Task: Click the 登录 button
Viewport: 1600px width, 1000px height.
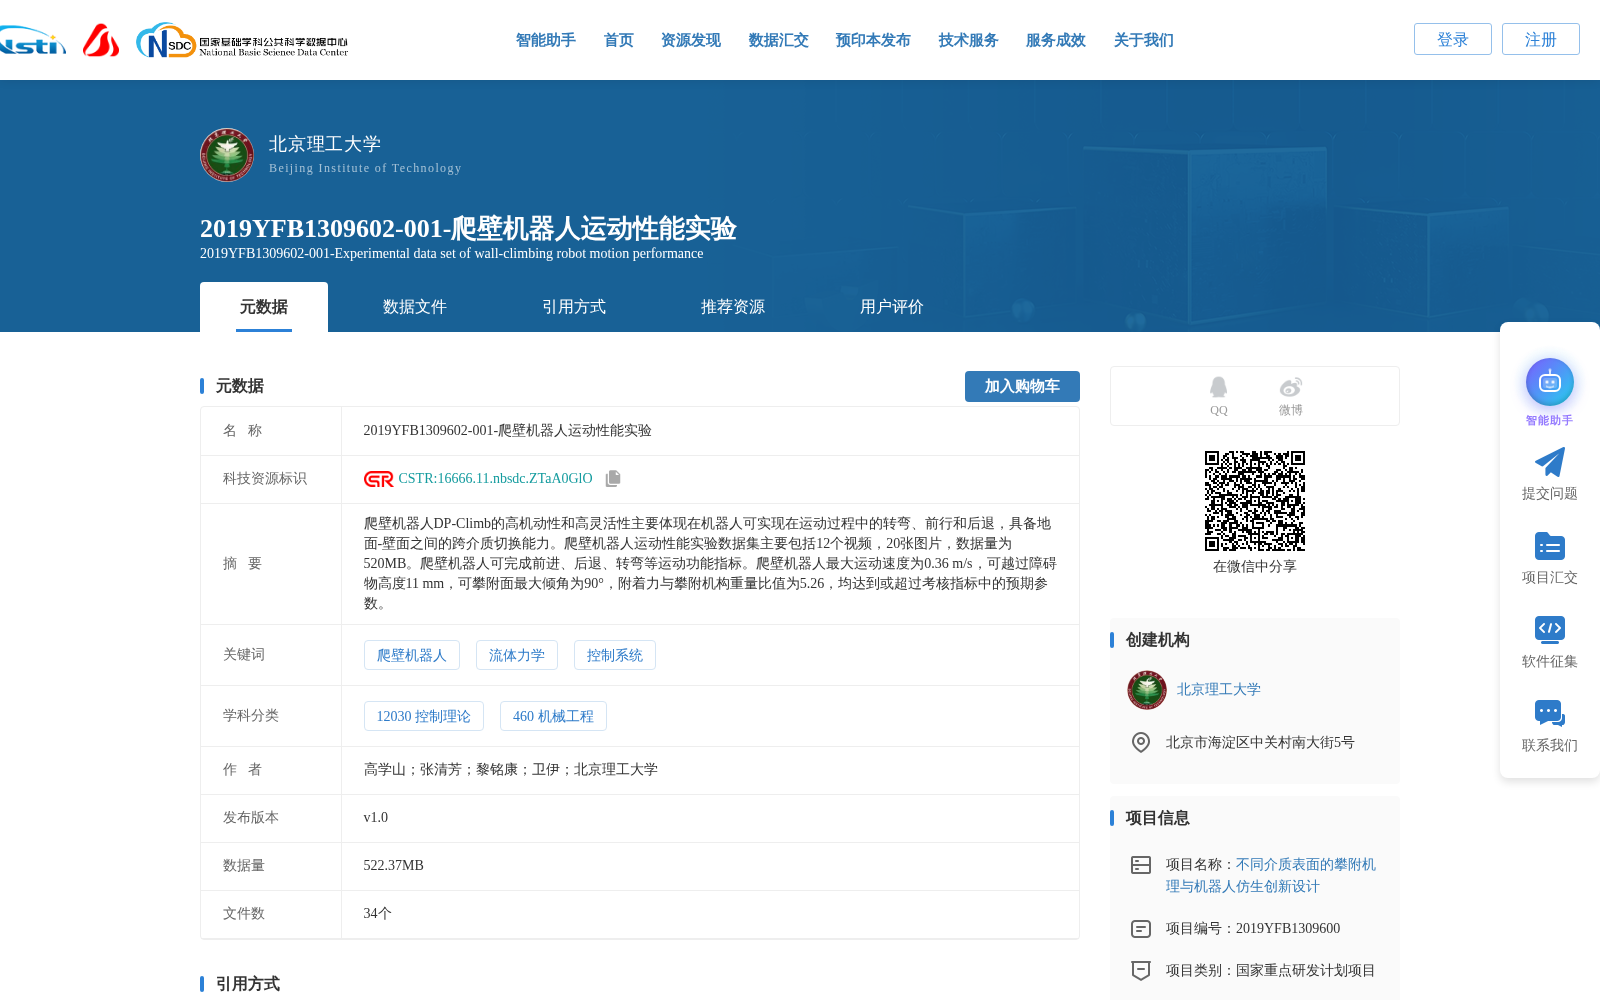Action: pyautogui.click(x=1453, y=39)
